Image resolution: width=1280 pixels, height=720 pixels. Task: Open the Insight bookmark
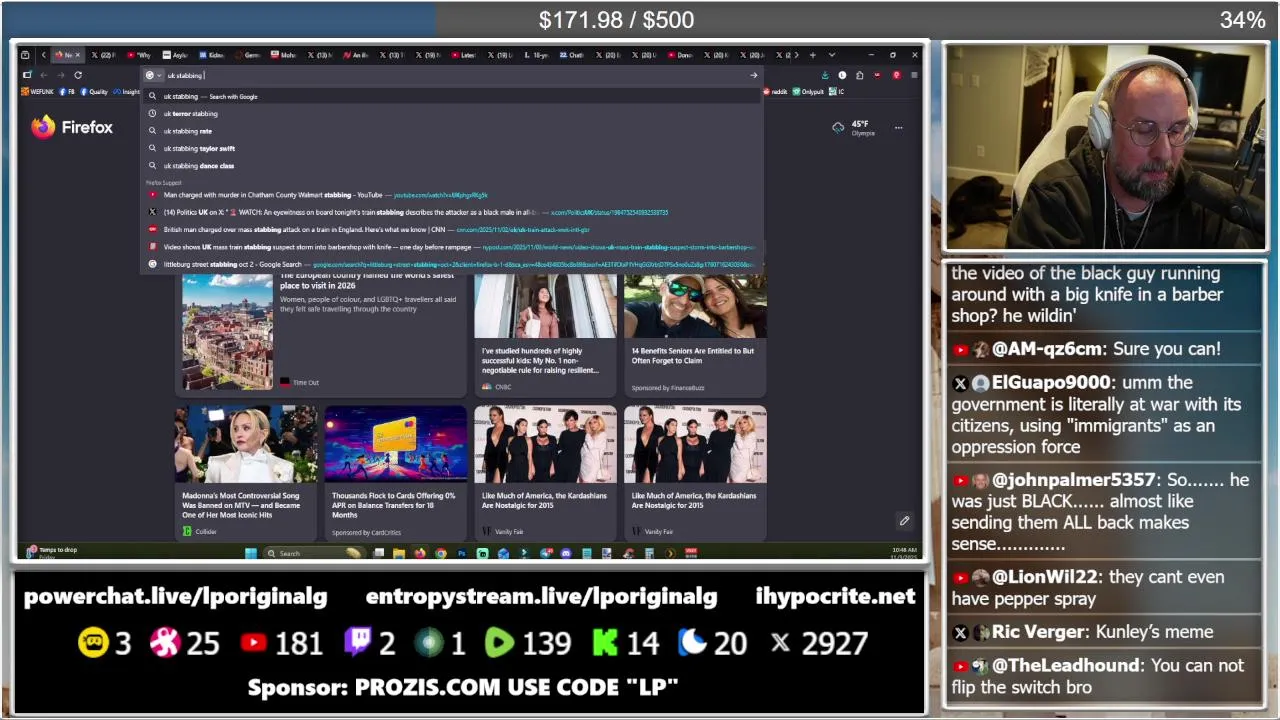click(126, 92)
